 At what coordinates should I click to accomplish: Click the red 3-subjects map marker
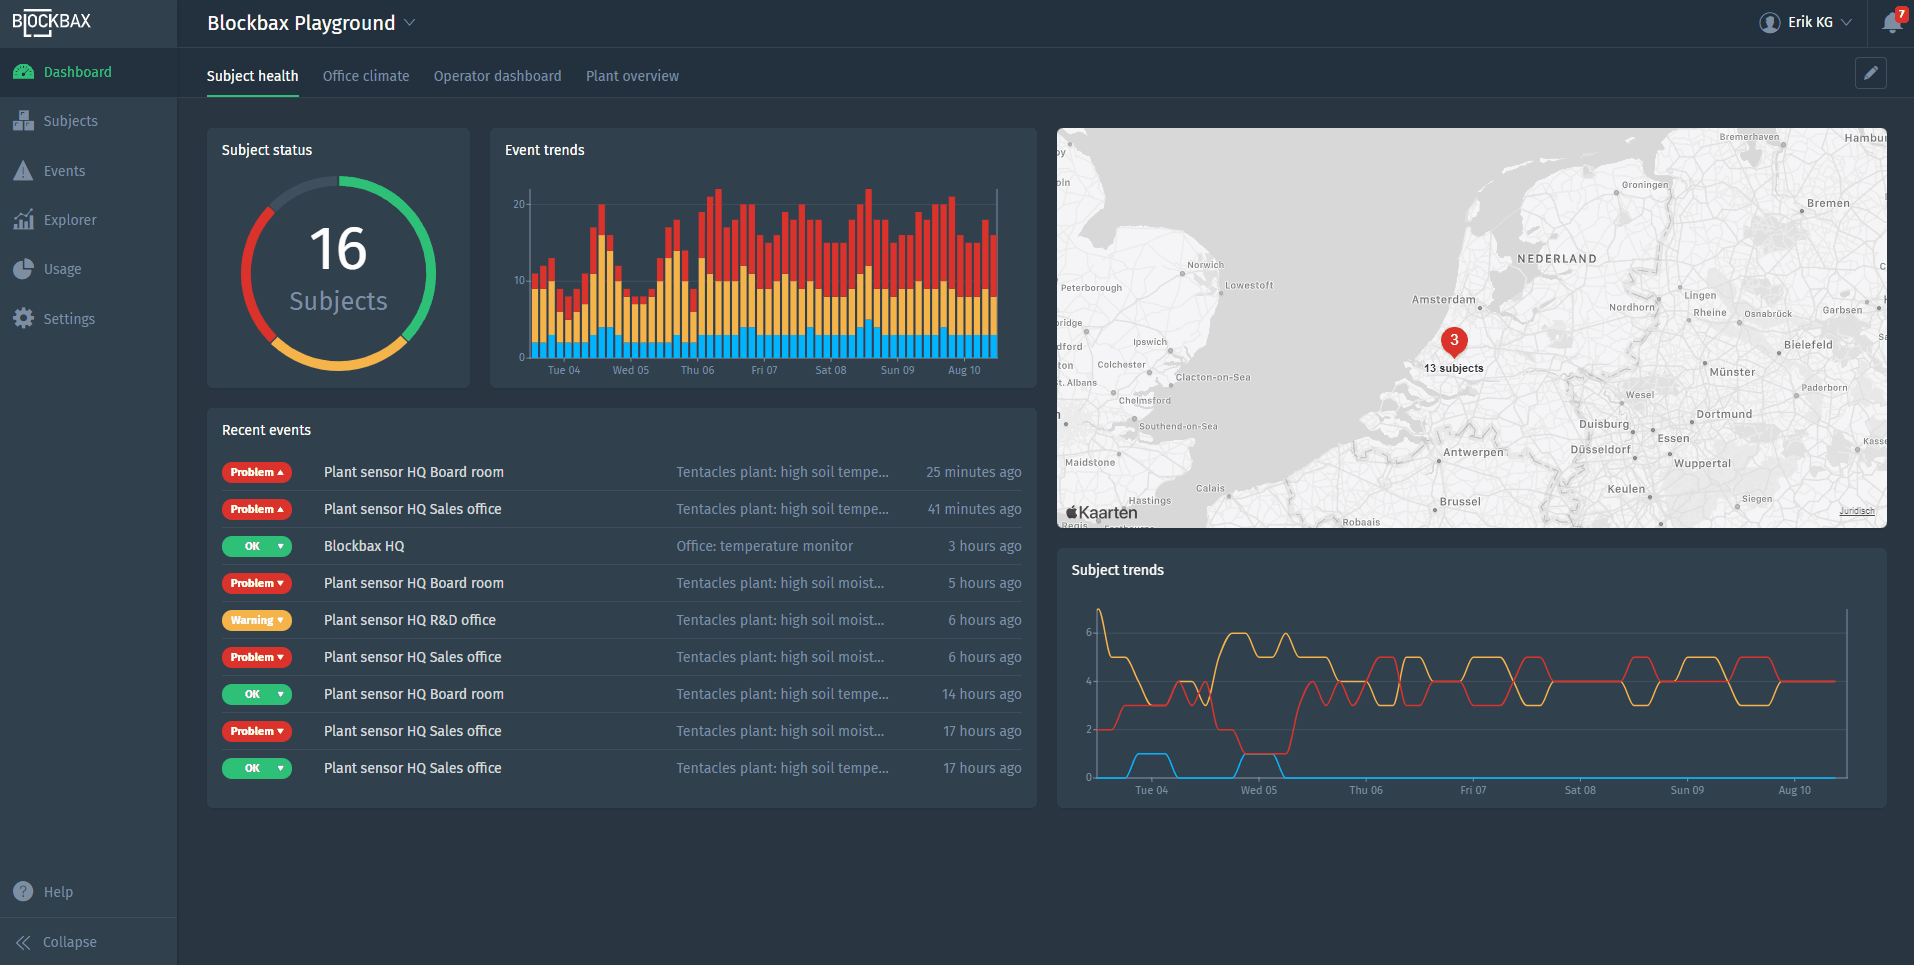(x=1454, y=342)
